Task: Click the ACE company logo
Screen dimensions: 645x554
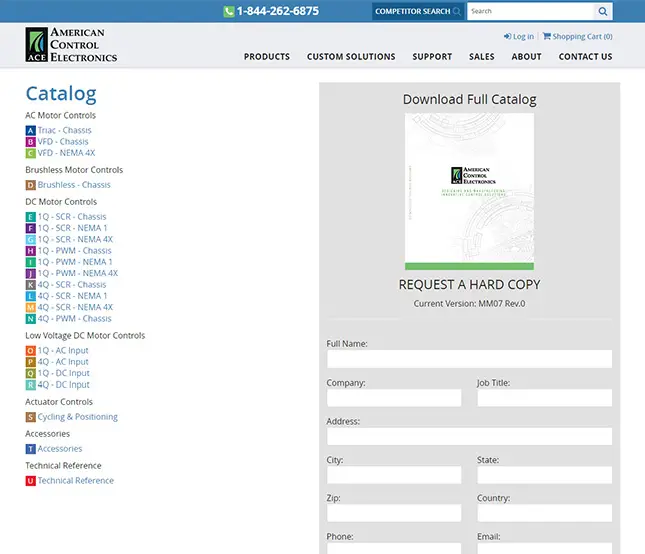Action: pyautogui.click(x=71, y=45)
